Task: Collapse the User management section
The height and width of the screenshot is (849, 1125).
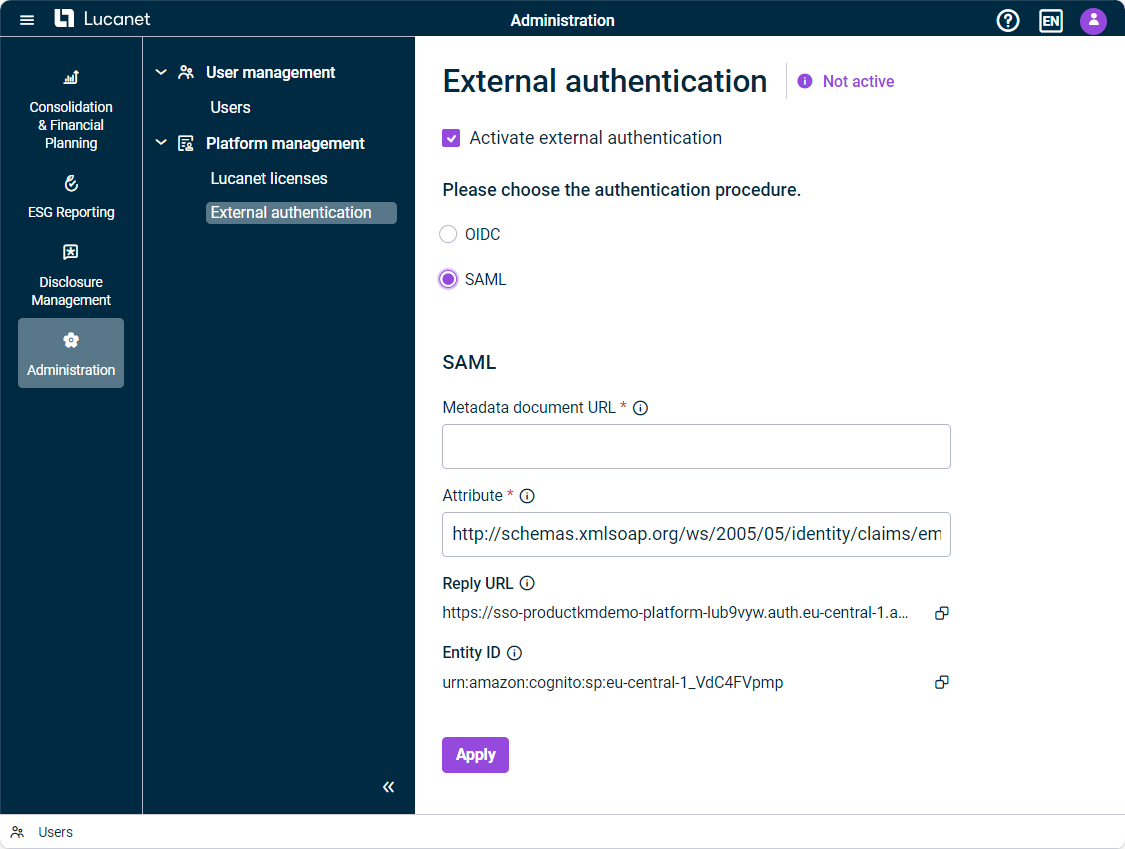Action: point(160,72)
